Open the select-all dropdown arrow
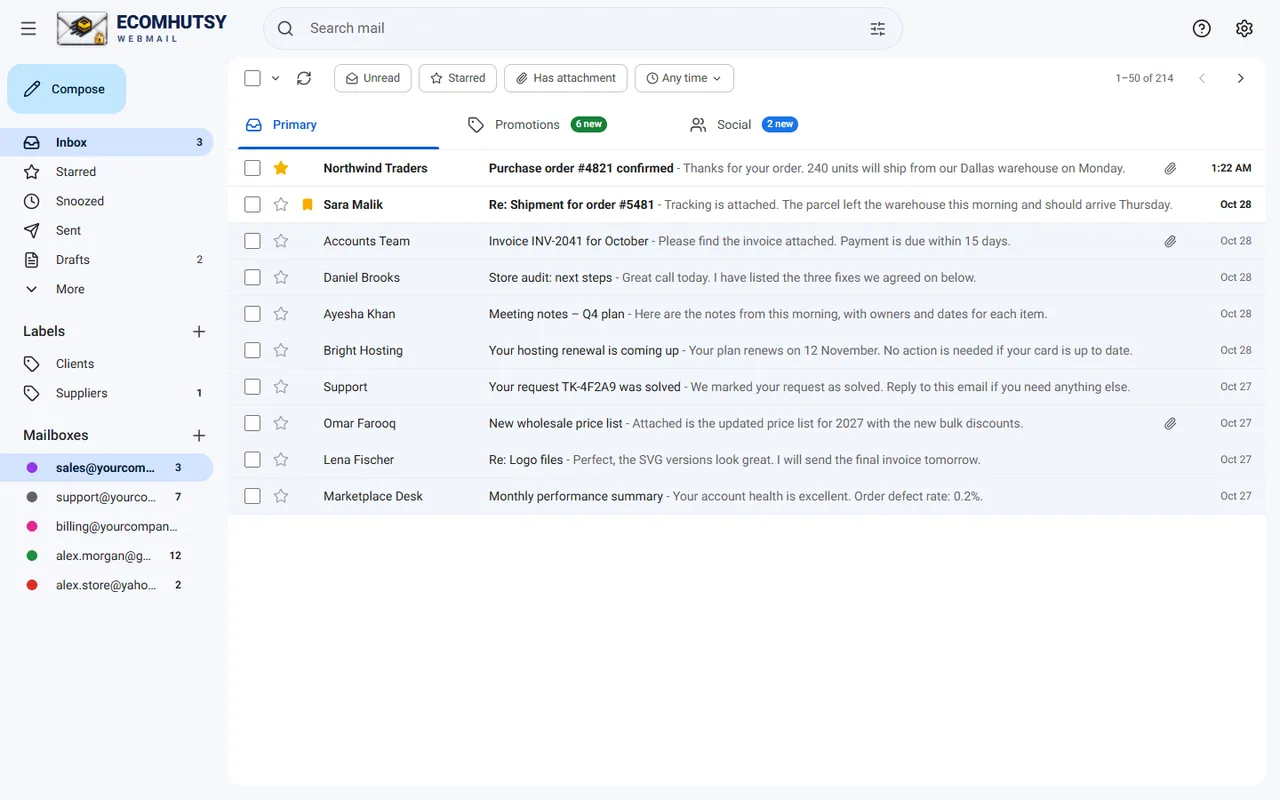This screenshot has height=800, width=1280. [275, 78]
